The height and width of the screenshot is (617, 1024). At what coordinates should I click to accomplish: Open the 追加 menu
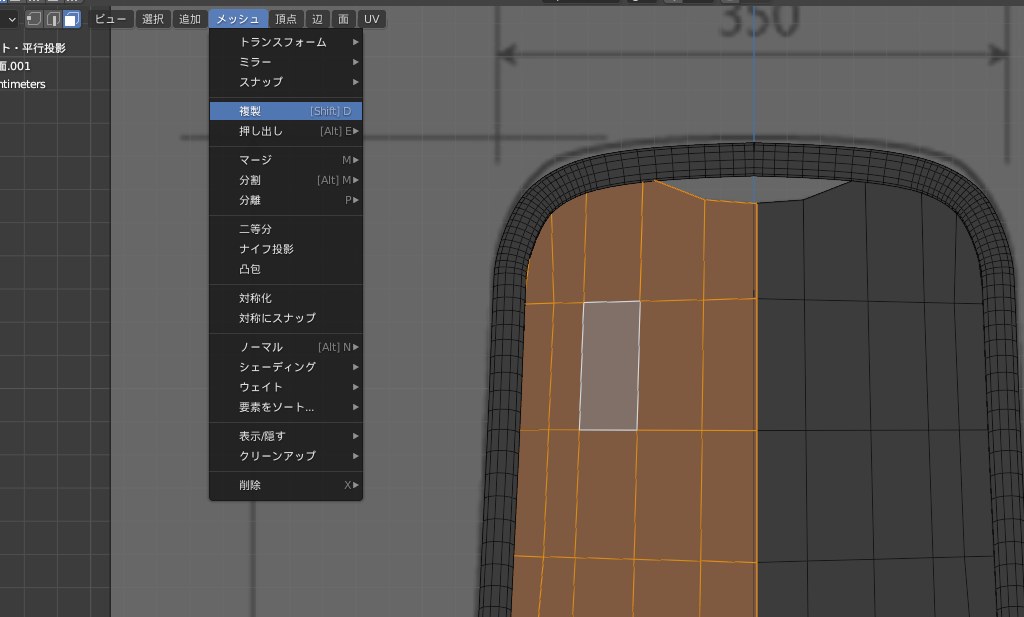click(x=190, y=19)
